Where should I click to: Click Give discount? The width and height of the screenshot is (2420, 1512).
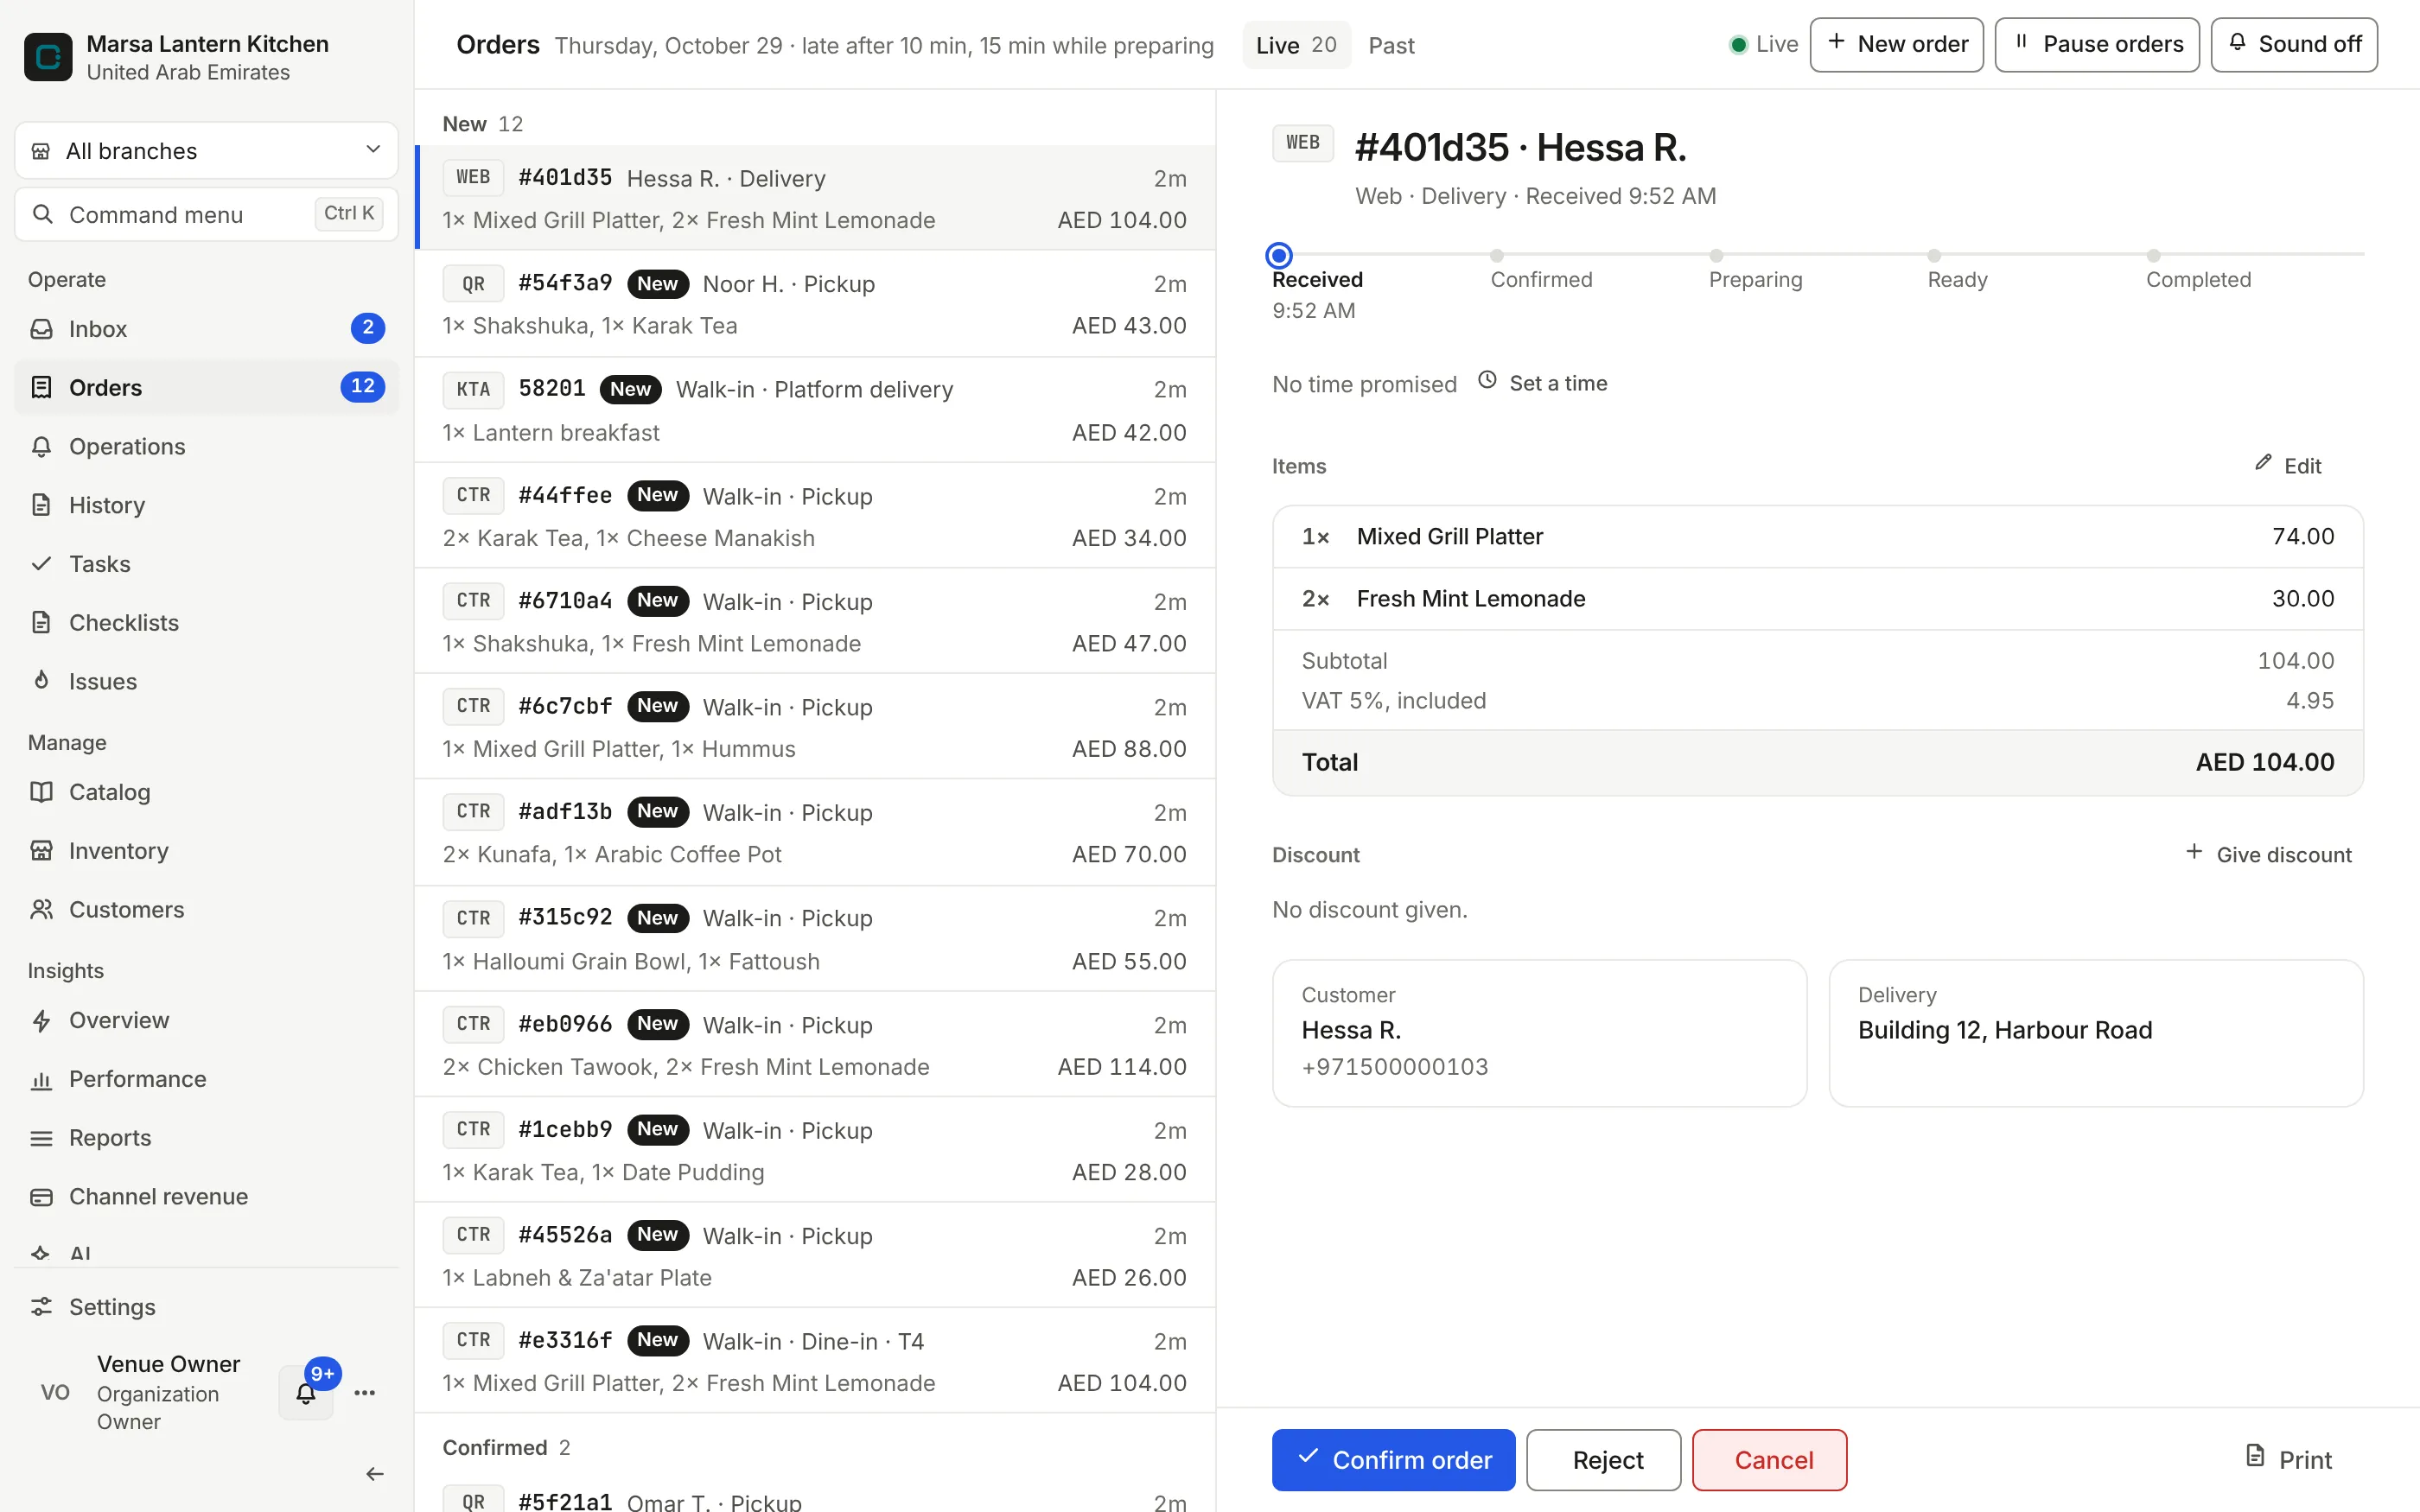click(2268, 854)
